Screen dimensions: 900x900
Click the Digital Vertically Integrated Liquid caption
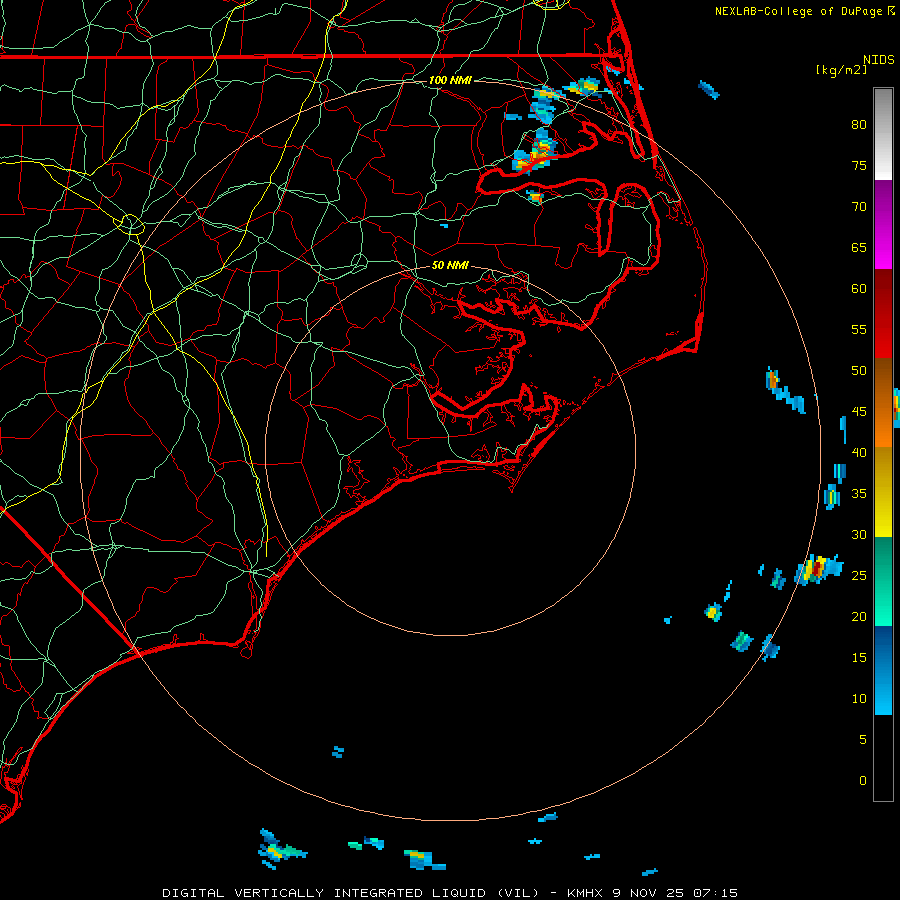point(449,893)
